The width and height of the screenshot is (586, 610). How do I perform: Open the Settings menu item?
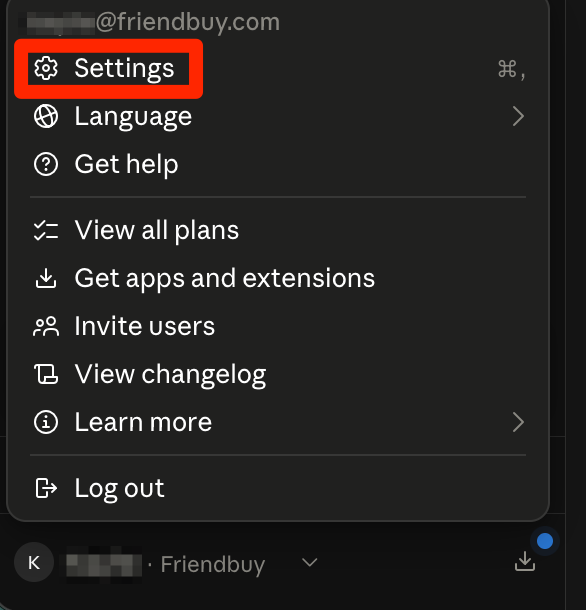[278, 68]
